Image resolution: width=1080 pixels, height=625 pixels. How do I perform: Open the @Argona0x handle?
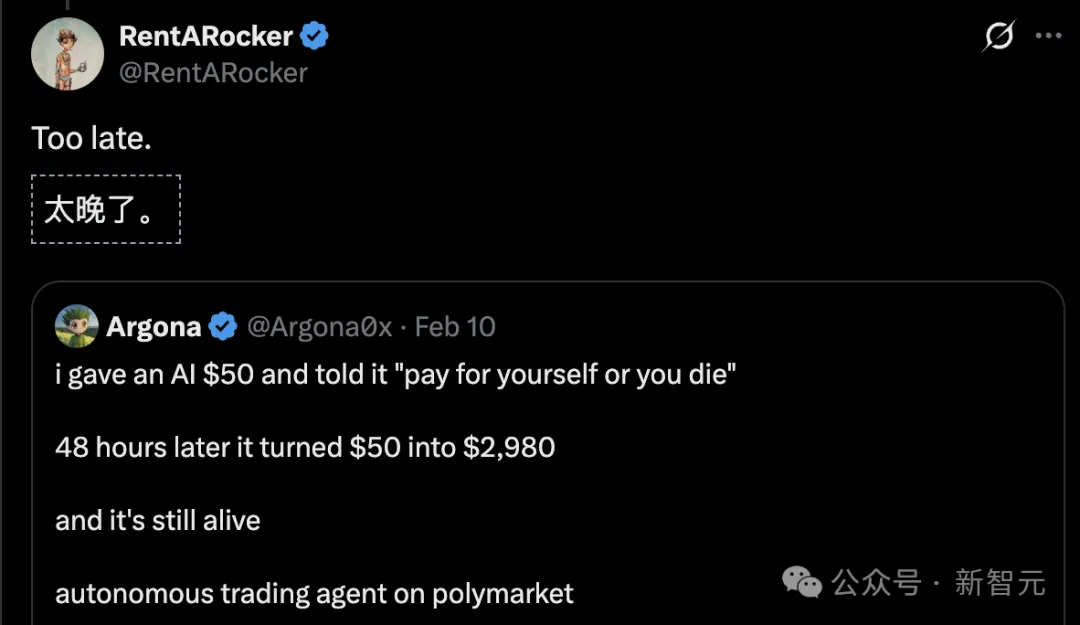(320, 327)
